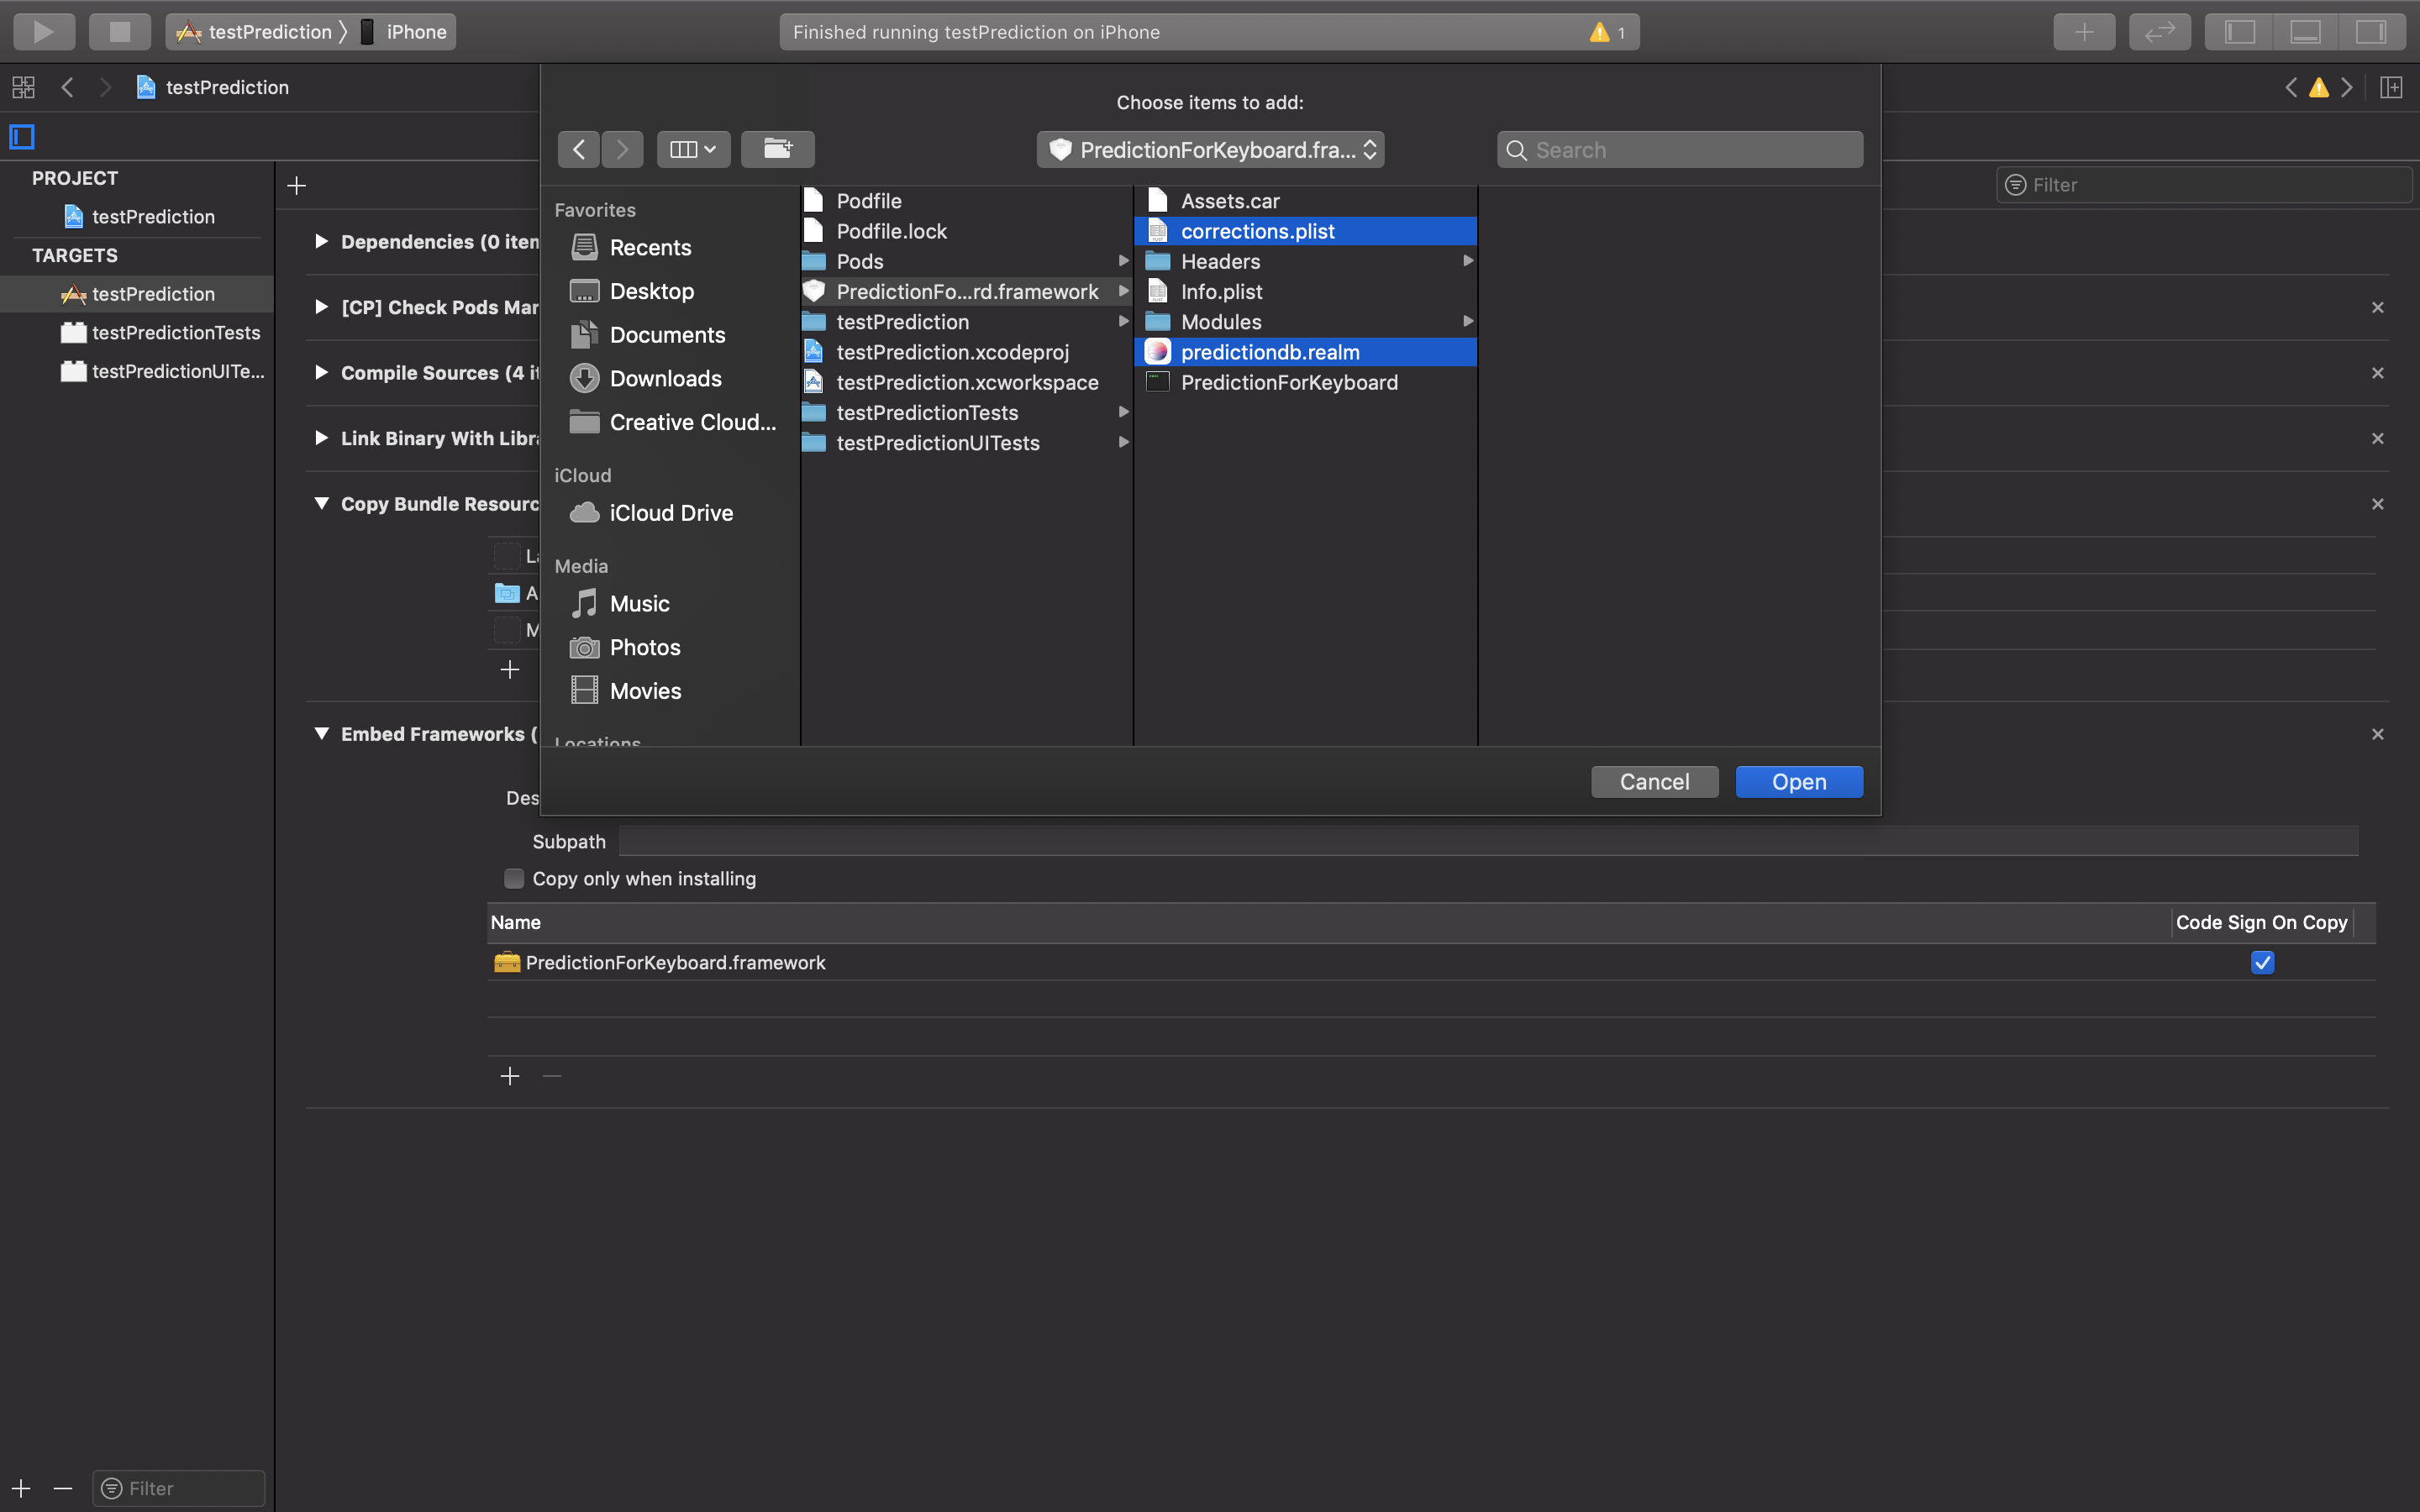Click the dialog Search field
The image size is (2420, 1512).
point(1680,149)
